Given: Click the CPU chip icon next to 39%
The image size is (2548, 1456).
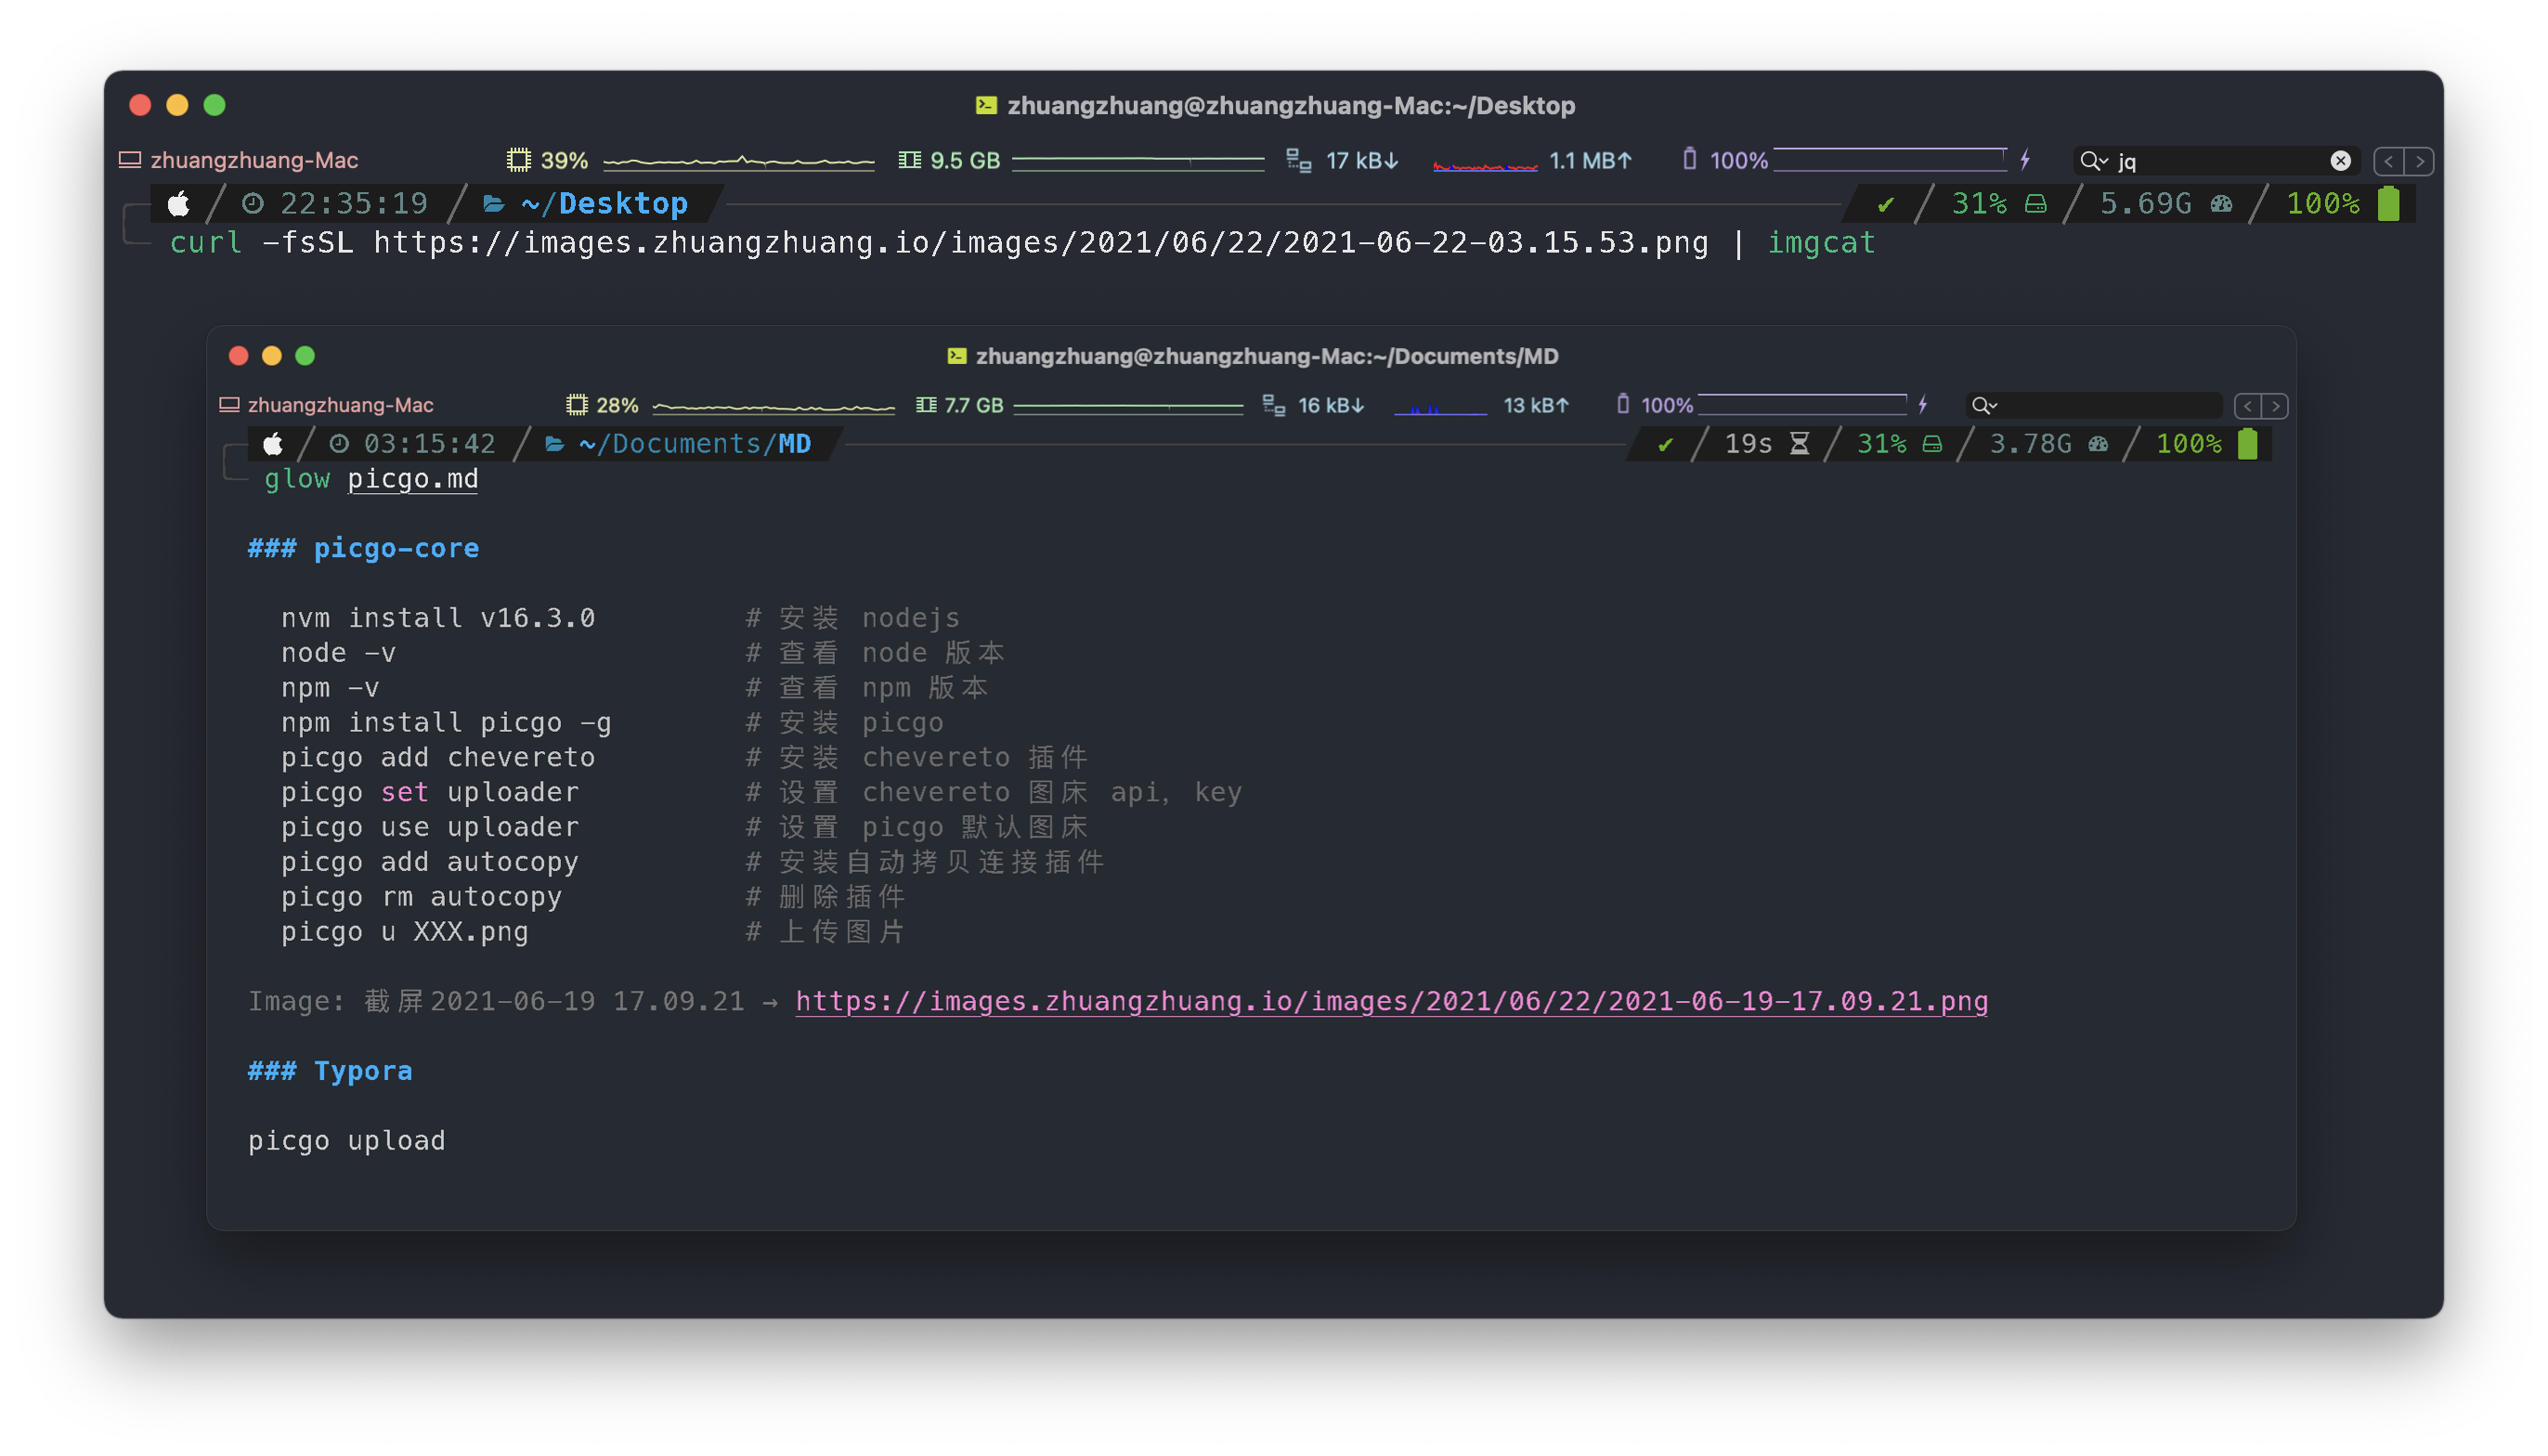Looking at the screenshot, I should point(518,160).
